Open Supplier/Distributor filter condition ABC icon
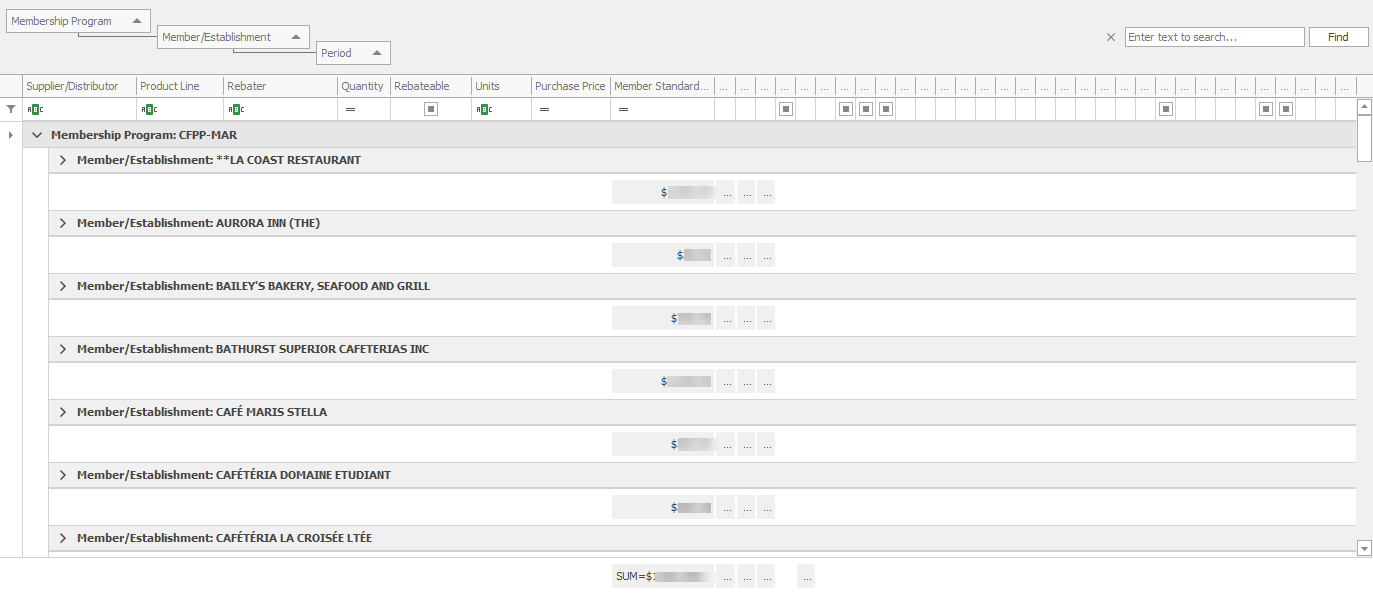 point(35,109)
